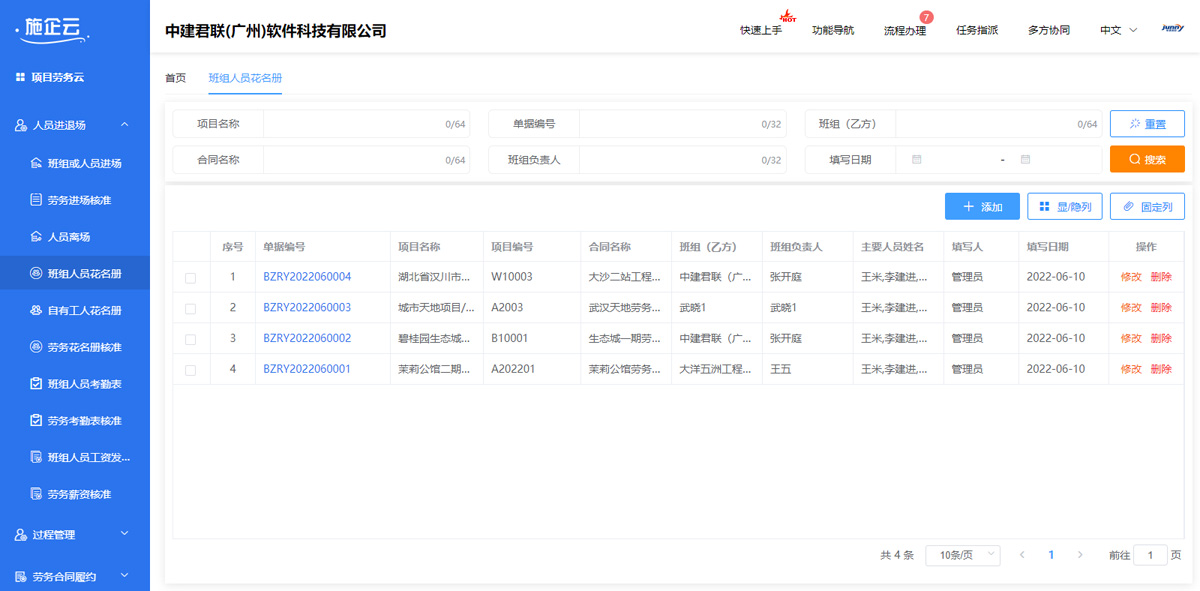Image resolution: width=1200 pixels, height=591 pixels.
Task: Click 修改 for row BZRY2022060003
Action: click(x=1131, y=308)
